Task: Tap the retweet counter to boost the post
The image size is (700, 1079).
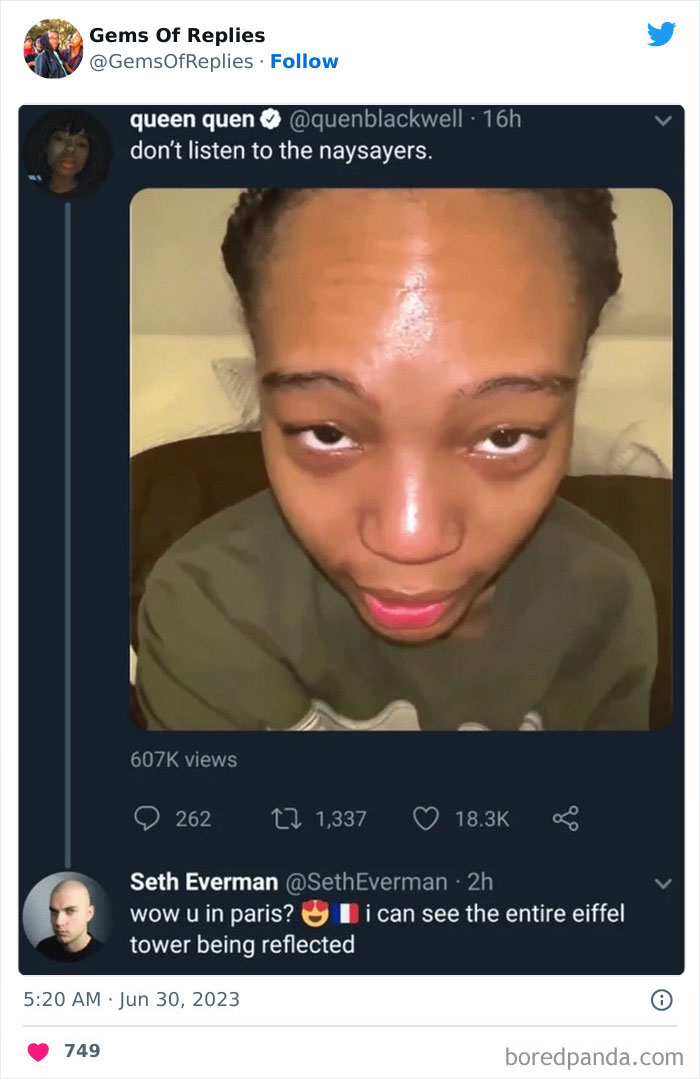Action: 332,818
